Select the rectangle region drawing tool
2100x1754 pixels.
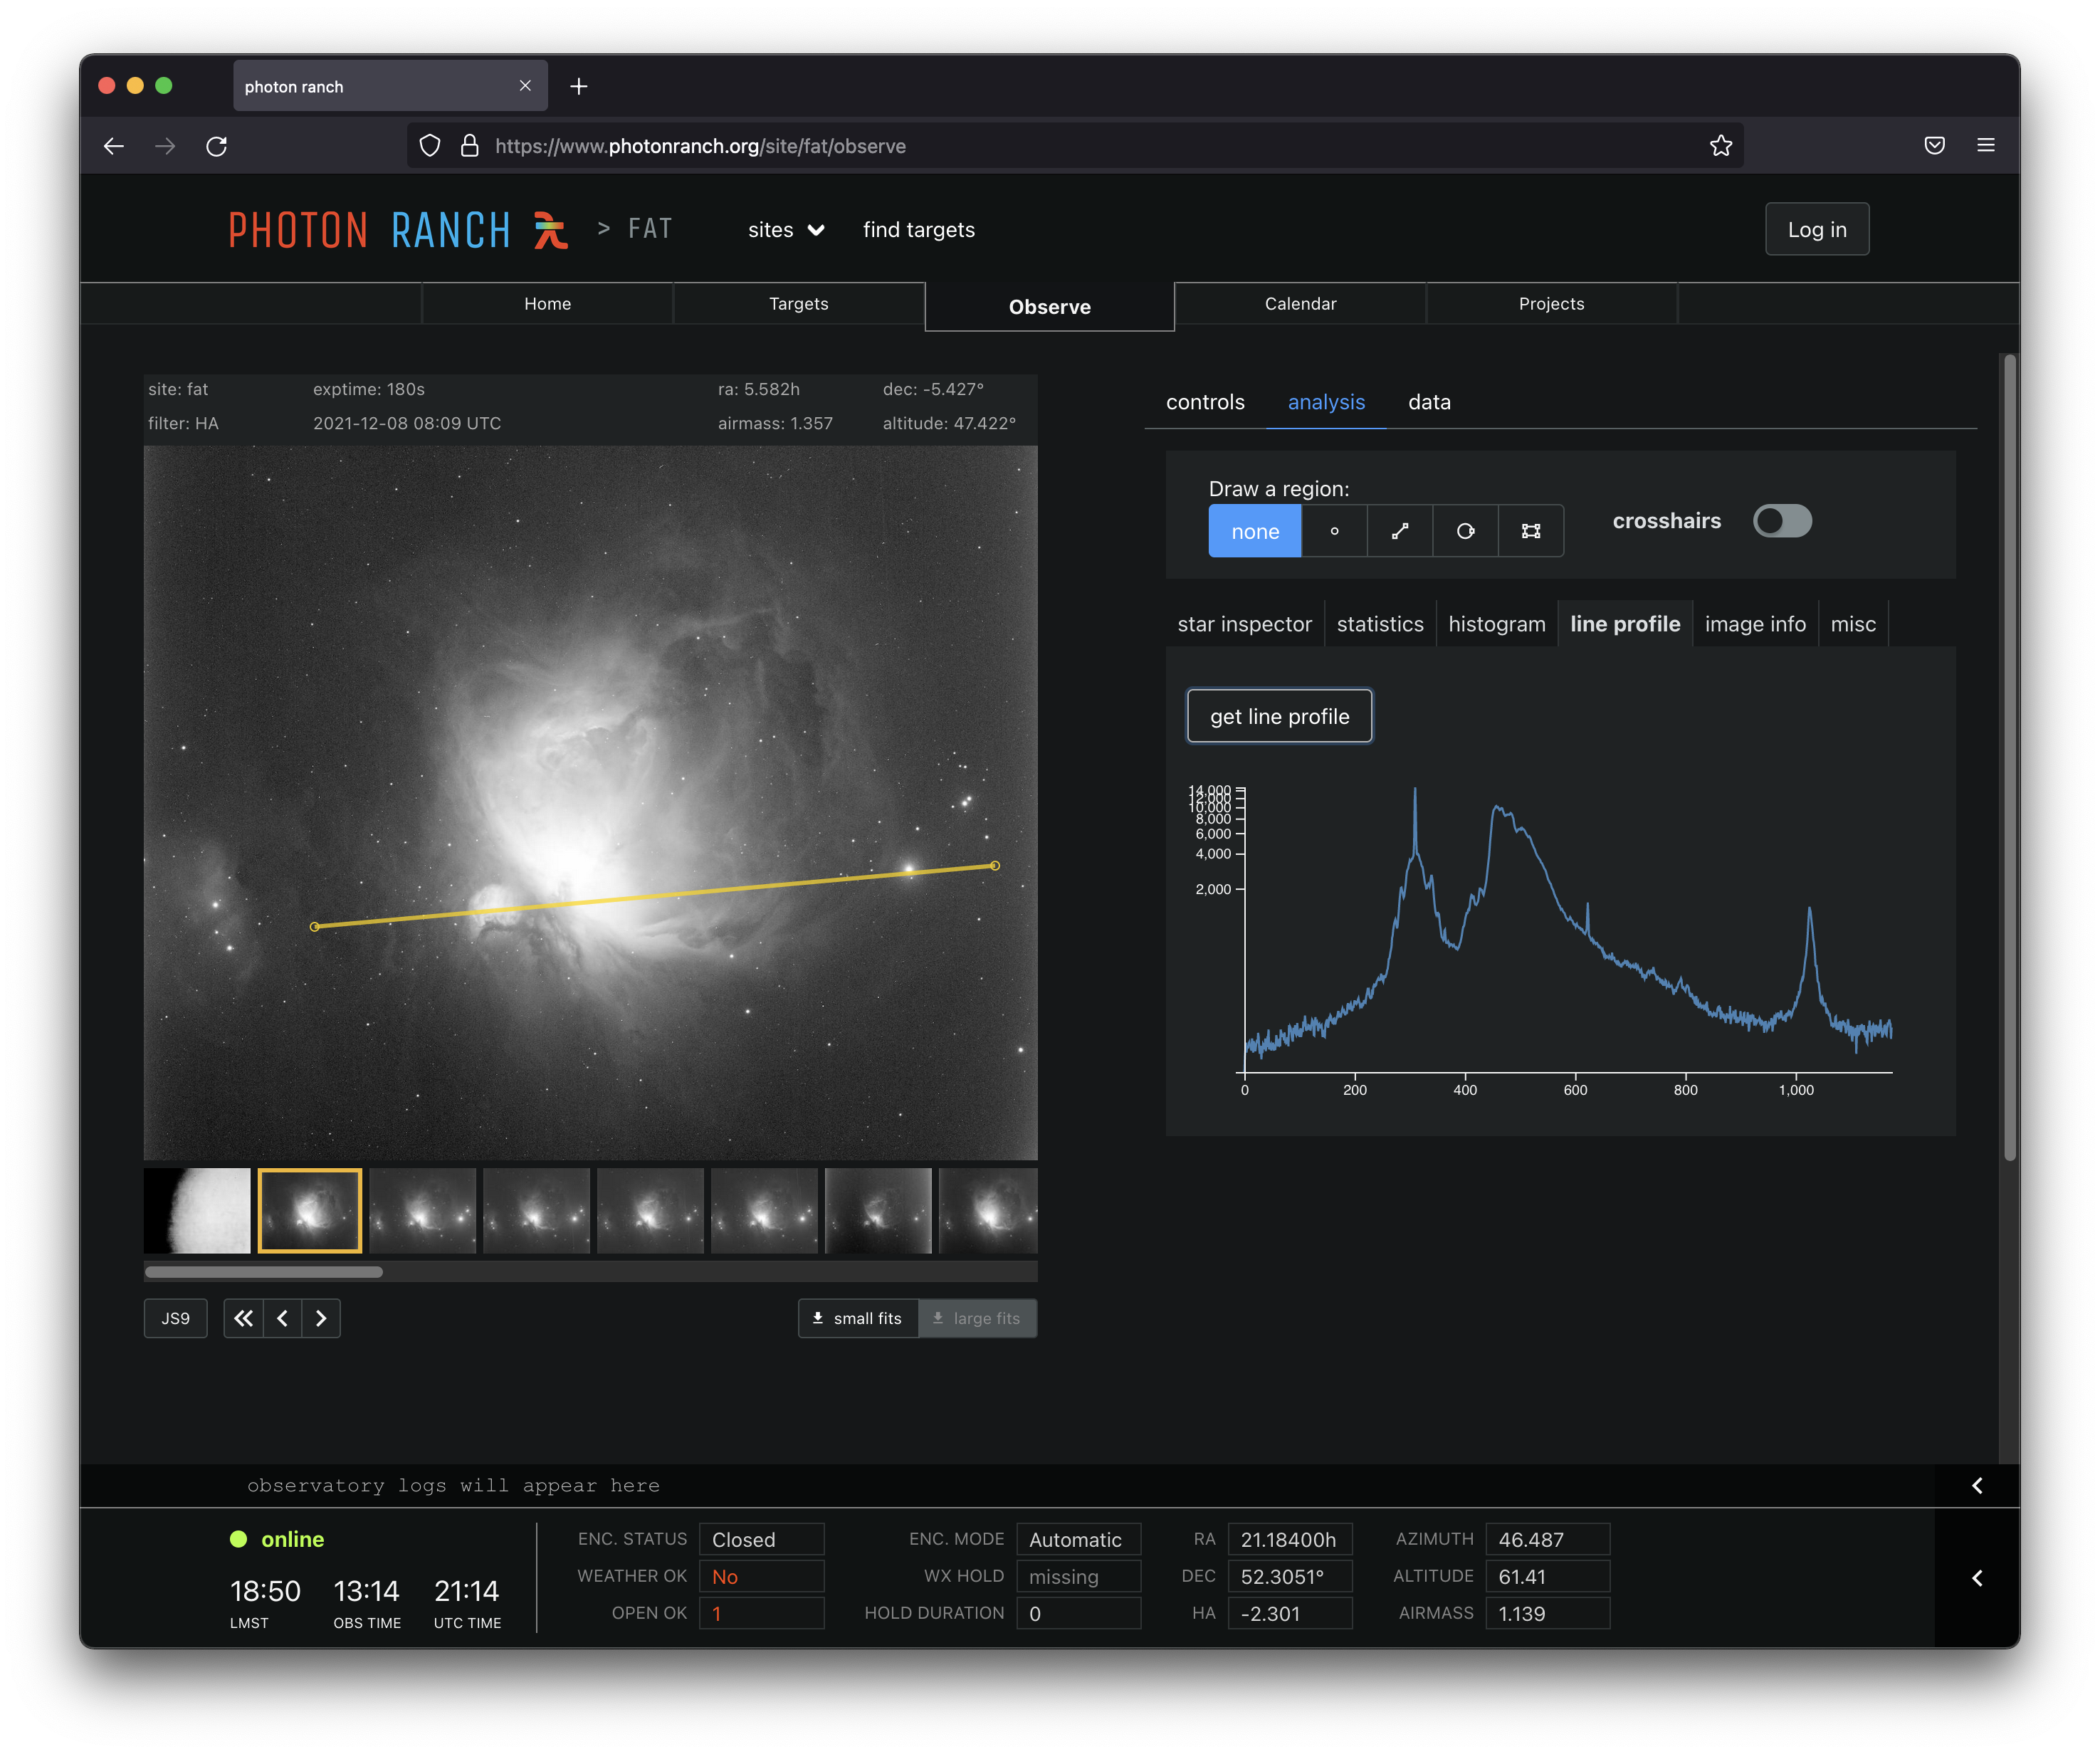tap(1530, 531)
